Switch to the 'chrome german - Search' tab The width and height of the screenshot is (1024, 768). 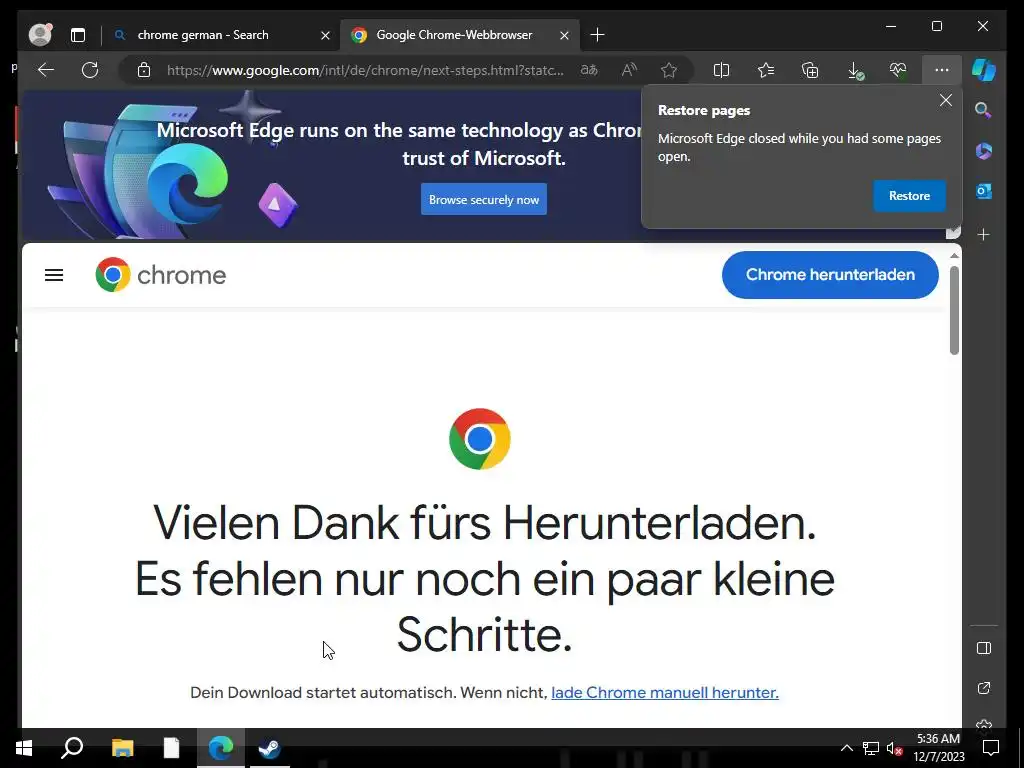pos(202,35)
